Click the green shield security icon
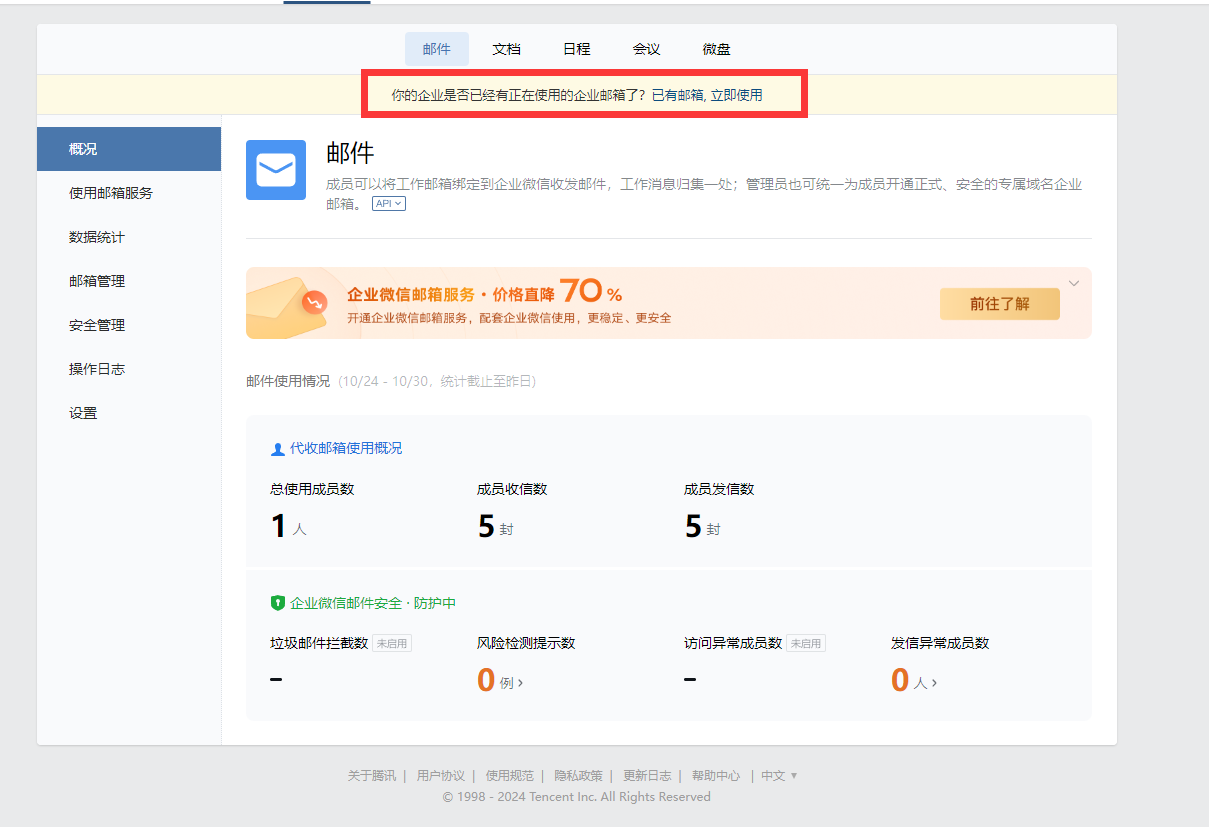The width and height of the screenshot is (1209, 827). point(278,603)
